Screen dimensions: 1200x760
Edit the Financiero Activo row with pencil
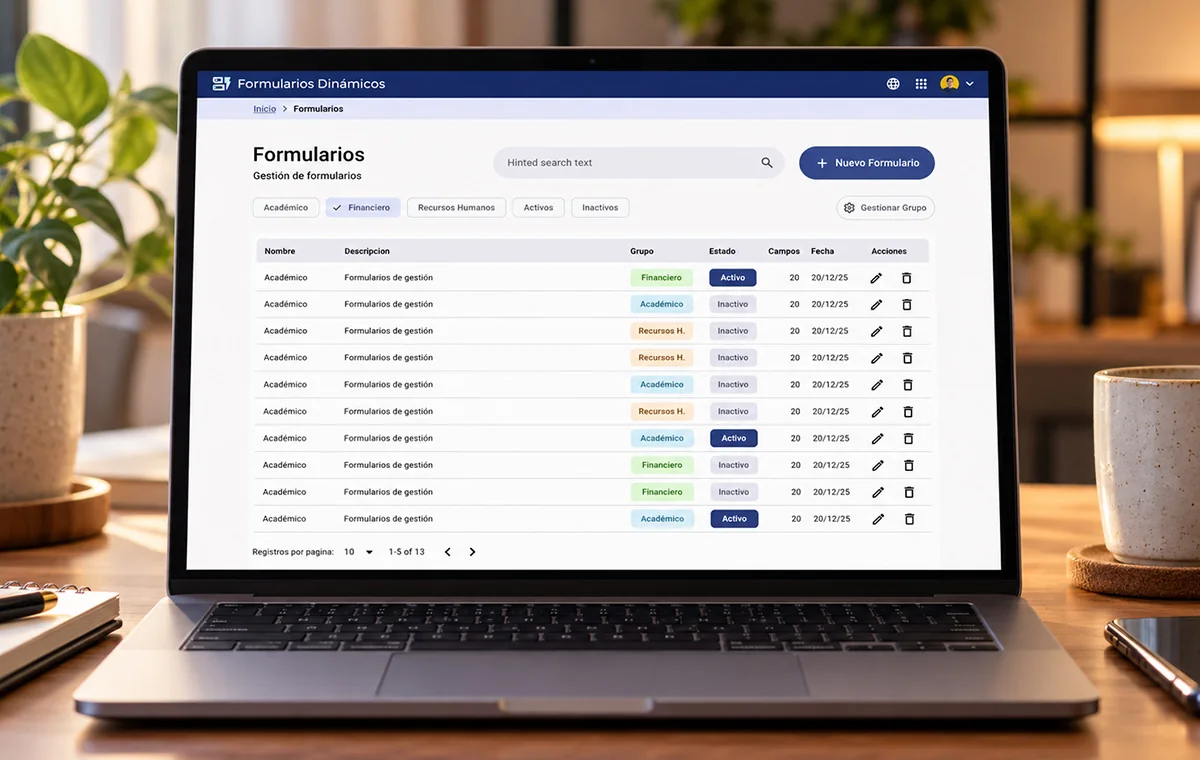tap(876, 278)
